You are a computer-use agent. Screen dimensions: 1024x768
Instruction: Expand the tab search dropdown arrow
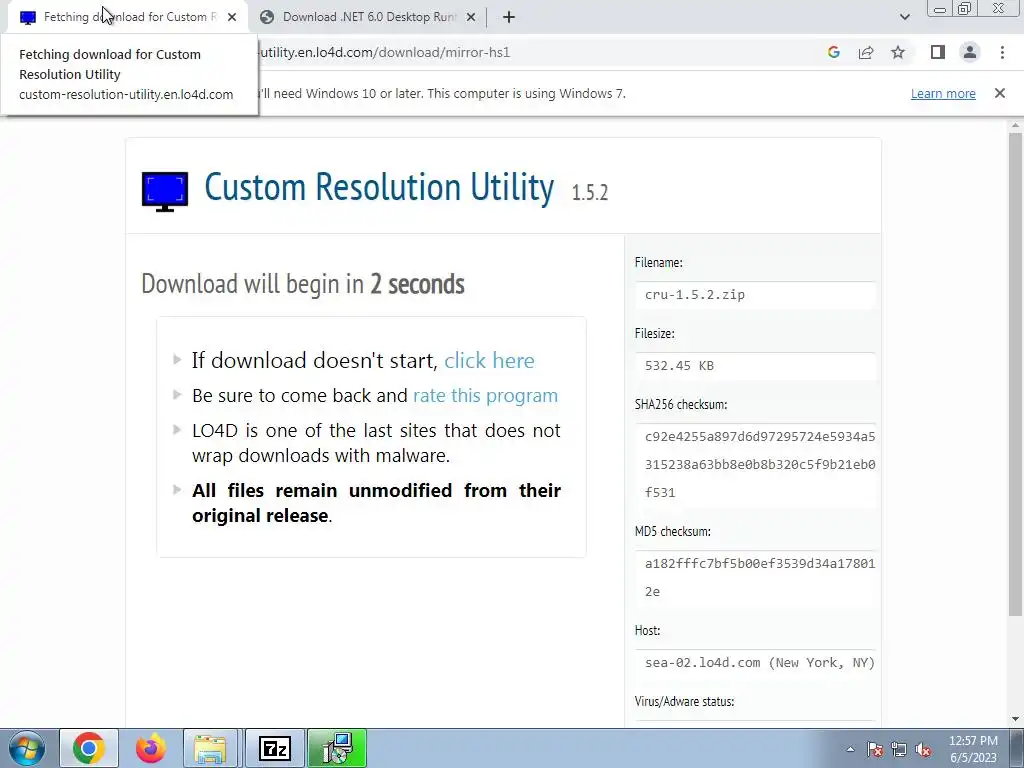(904, 17)
